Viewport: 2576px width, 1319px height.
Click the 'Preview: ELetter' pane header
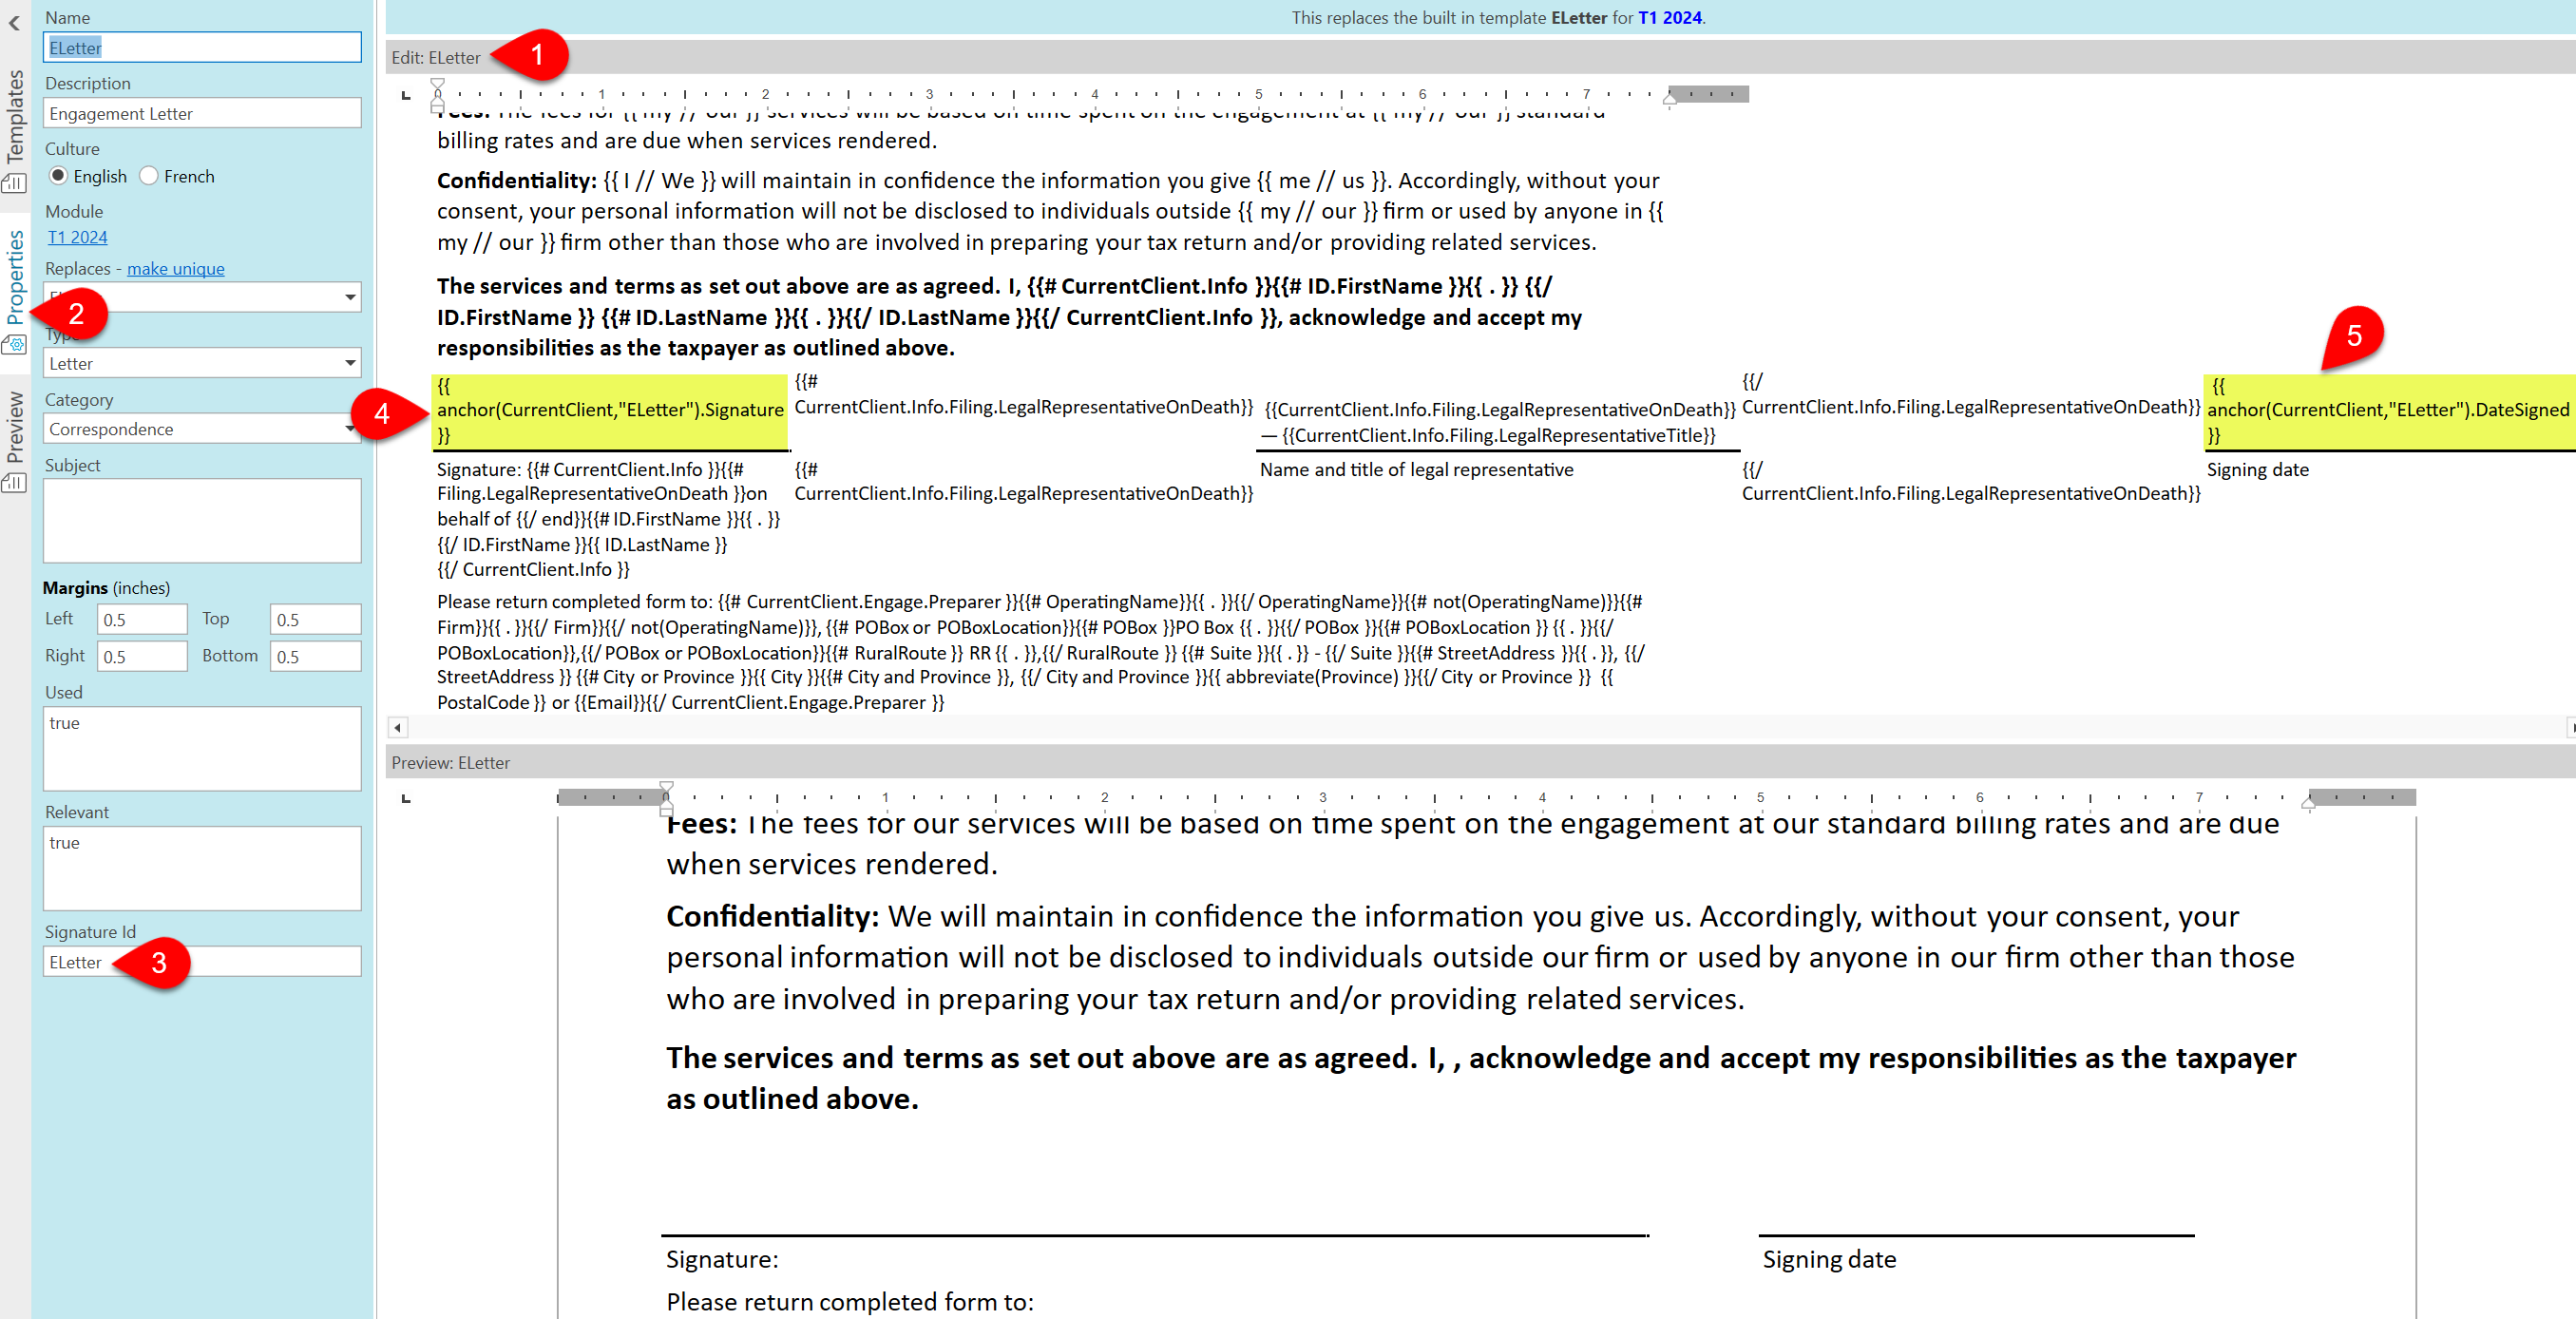pyautogui.click(x=450, y=762)
